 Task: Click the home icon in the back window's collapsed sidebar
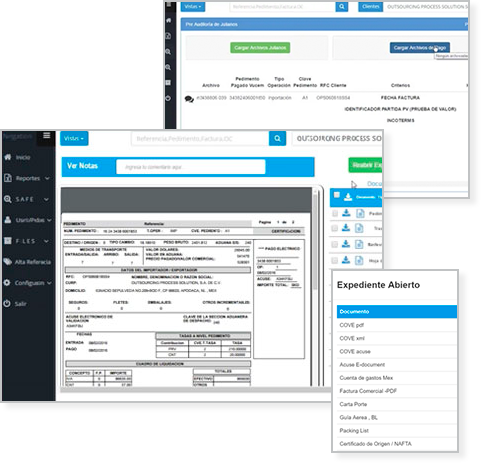tap(169, 20)
